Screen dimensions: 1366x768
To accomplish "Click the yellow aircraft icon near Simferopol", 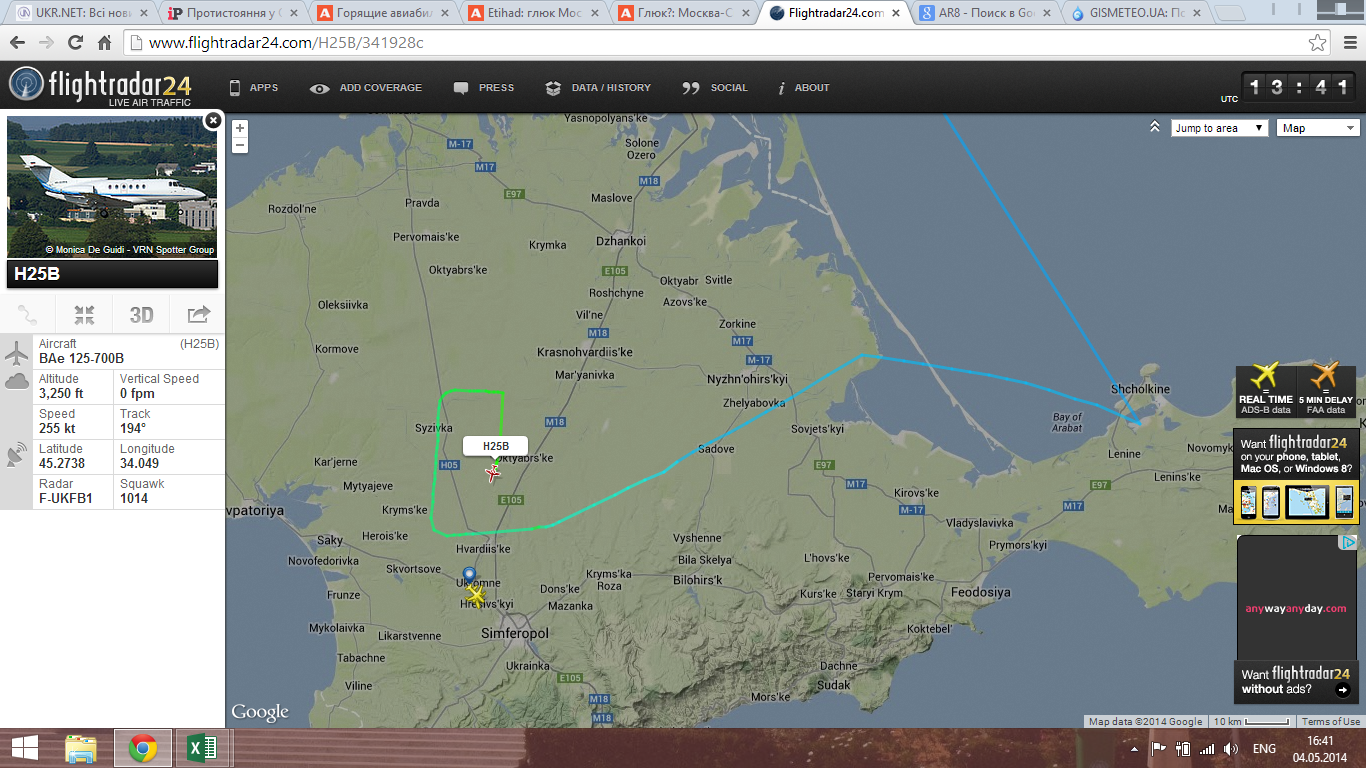I will (x=476, y=596).
